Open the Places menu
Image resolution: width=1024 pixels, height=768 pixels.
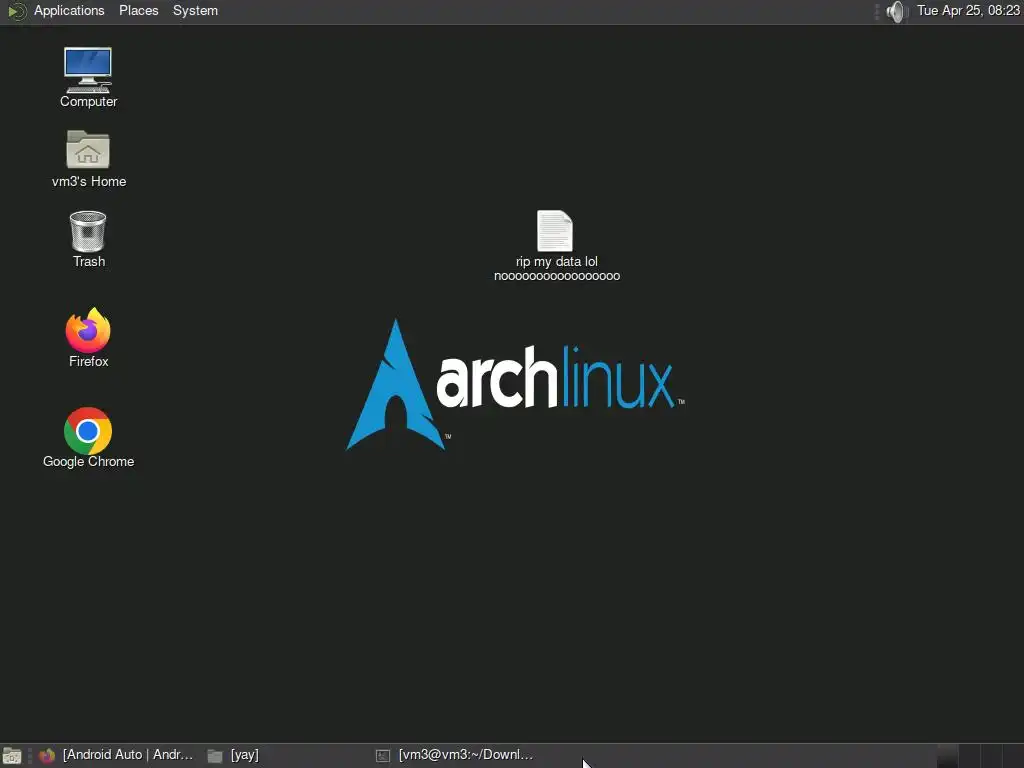point(138,10)
